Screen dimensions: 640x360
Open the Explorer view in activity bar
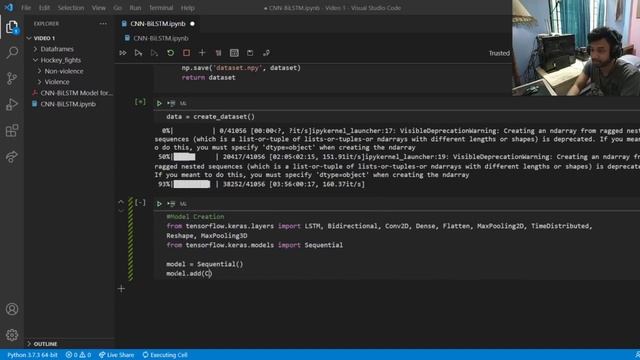pos(12,27)
